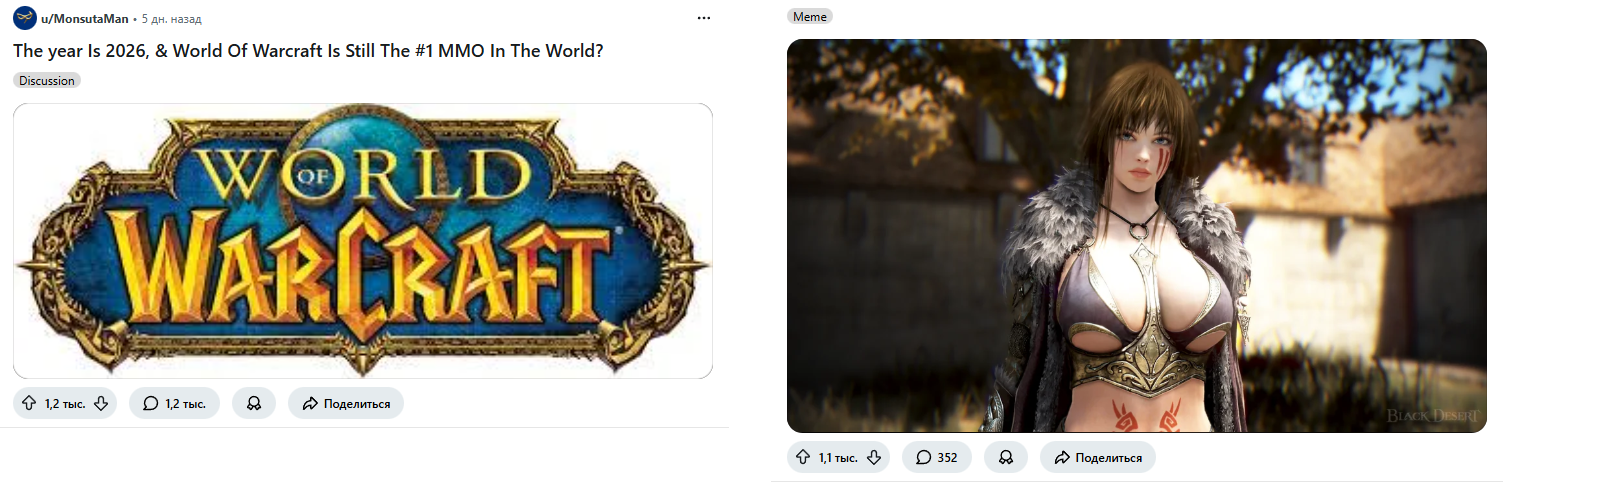The width and height of the screenshot is (1598, 490).
Task: Open the World Of Warcraft post title
Action: 308,51
